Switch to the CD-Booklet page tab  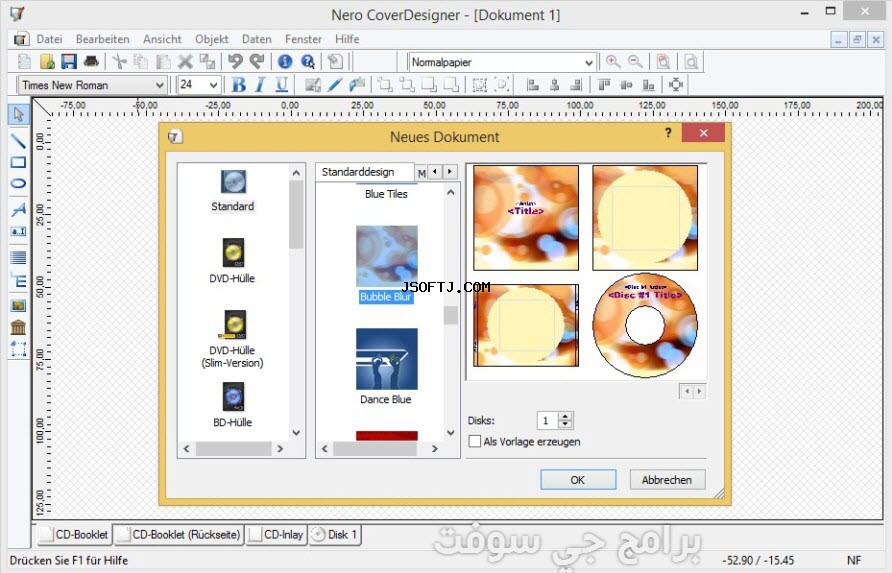tap(75, 535)
